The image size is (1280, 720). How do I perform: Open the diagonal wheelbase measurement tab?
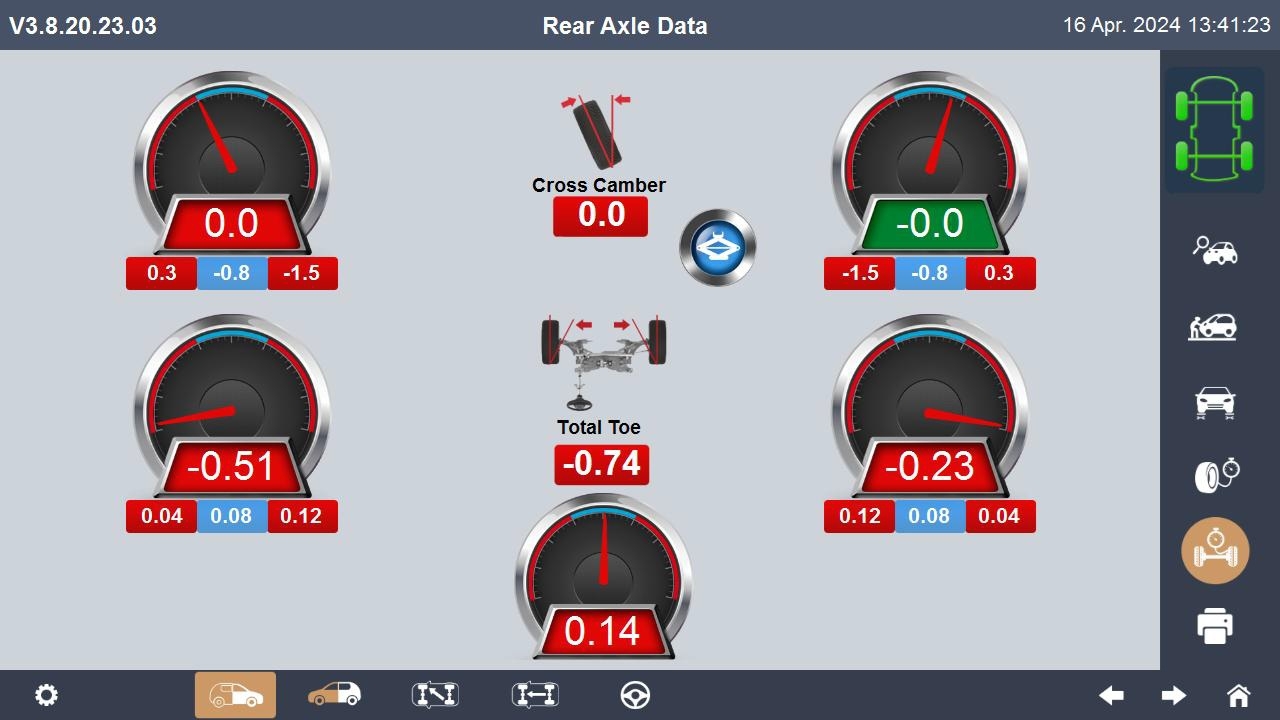click(435, 695)
